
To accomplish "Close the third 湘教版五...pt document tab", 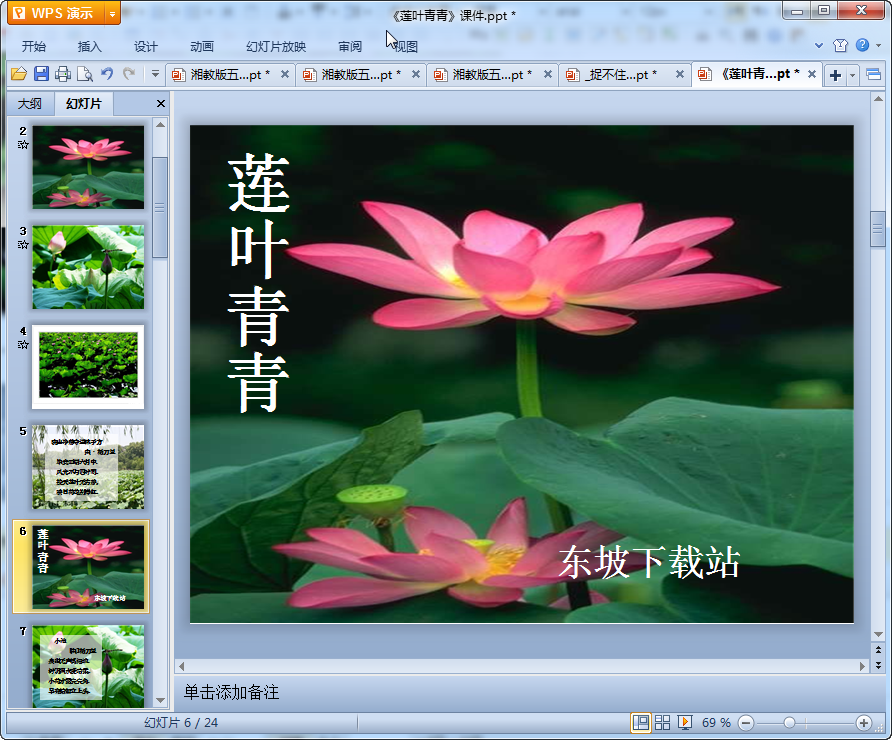I will [x=547, y=74].
